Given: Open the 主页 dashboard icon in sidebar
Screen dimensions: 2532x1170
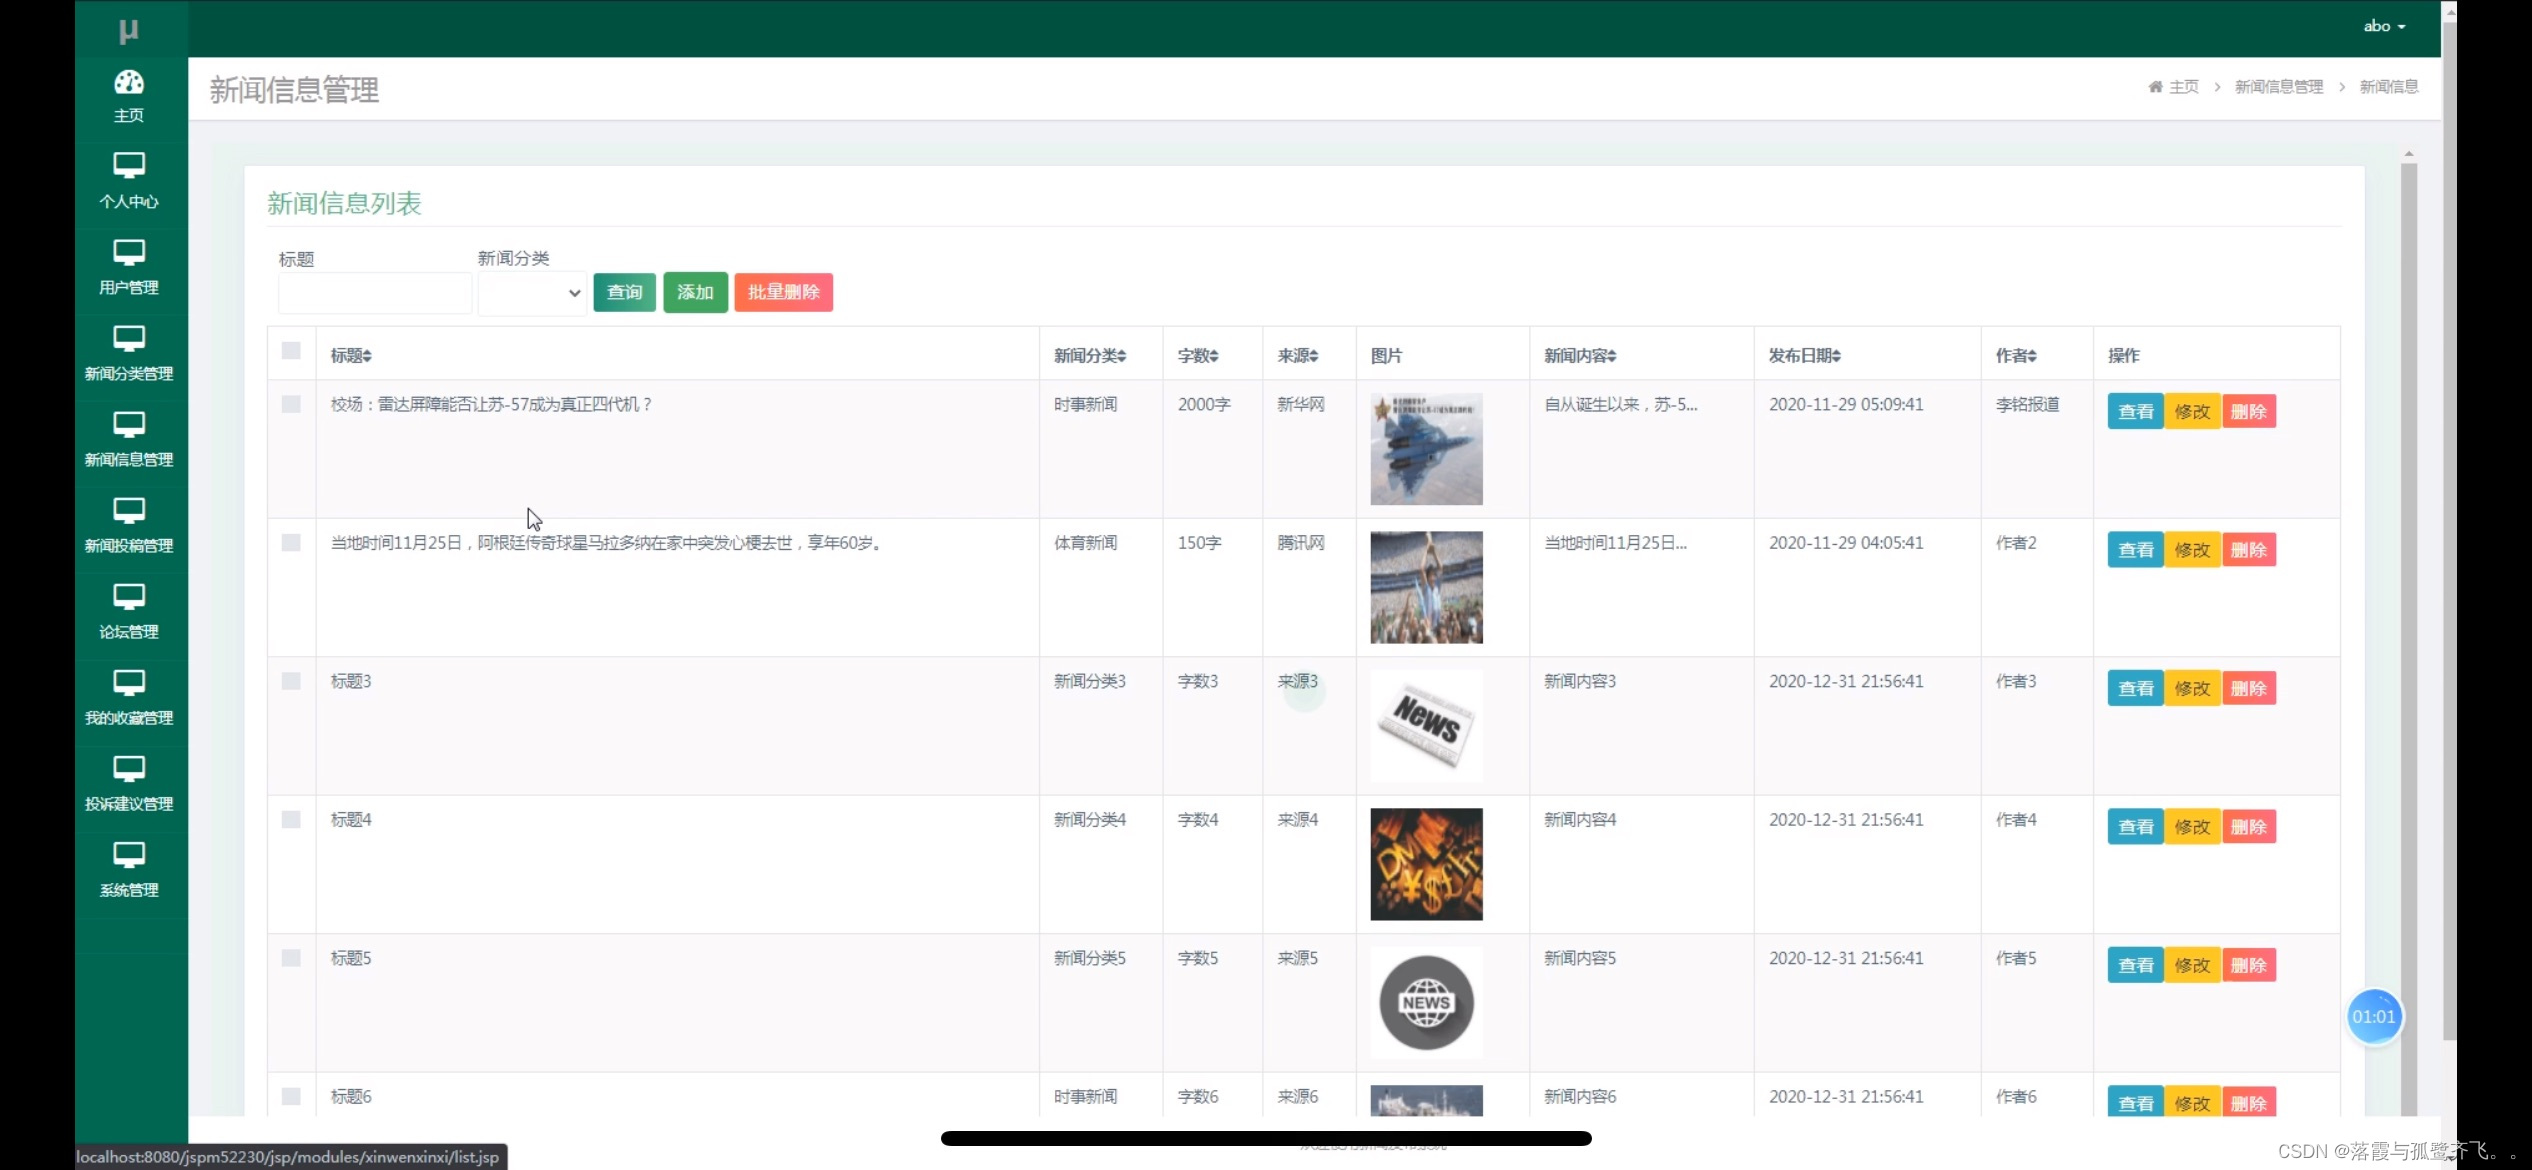Looking at the screenshot, I should tap(129, 82).
